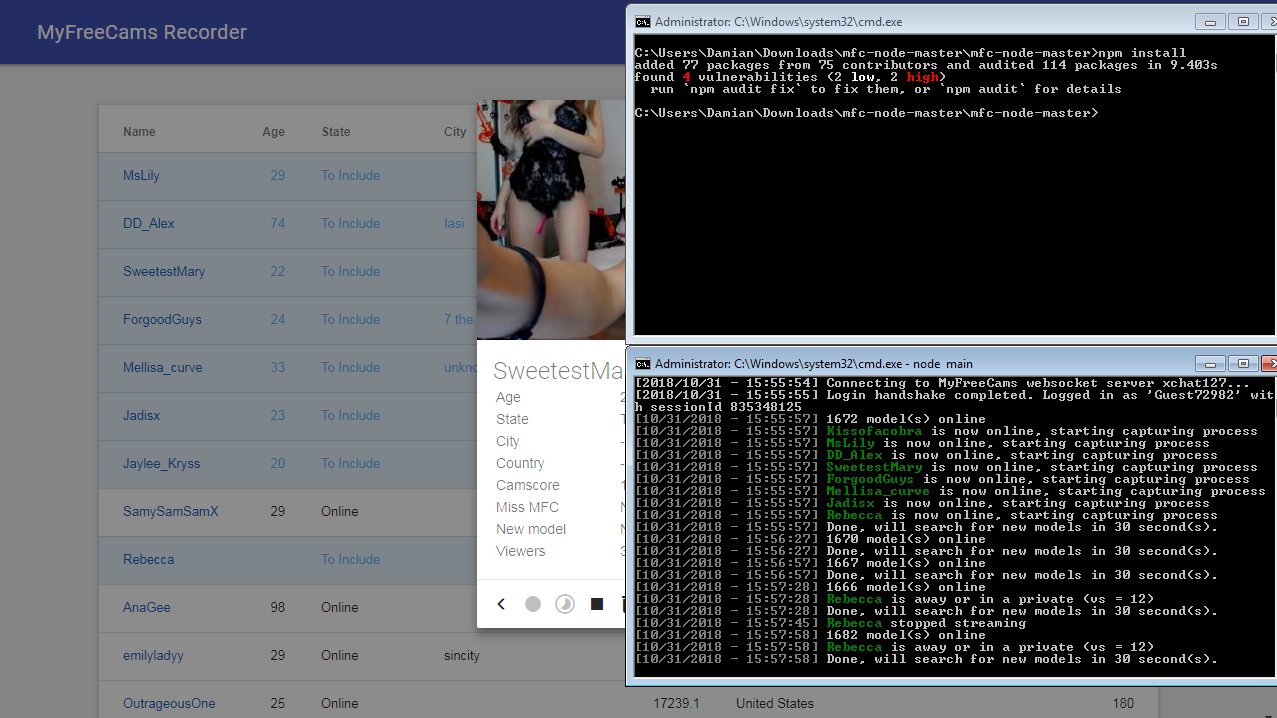Click the New model label in popup
The height and width of the screenshot is (718, 1277).
coord(531,529)
